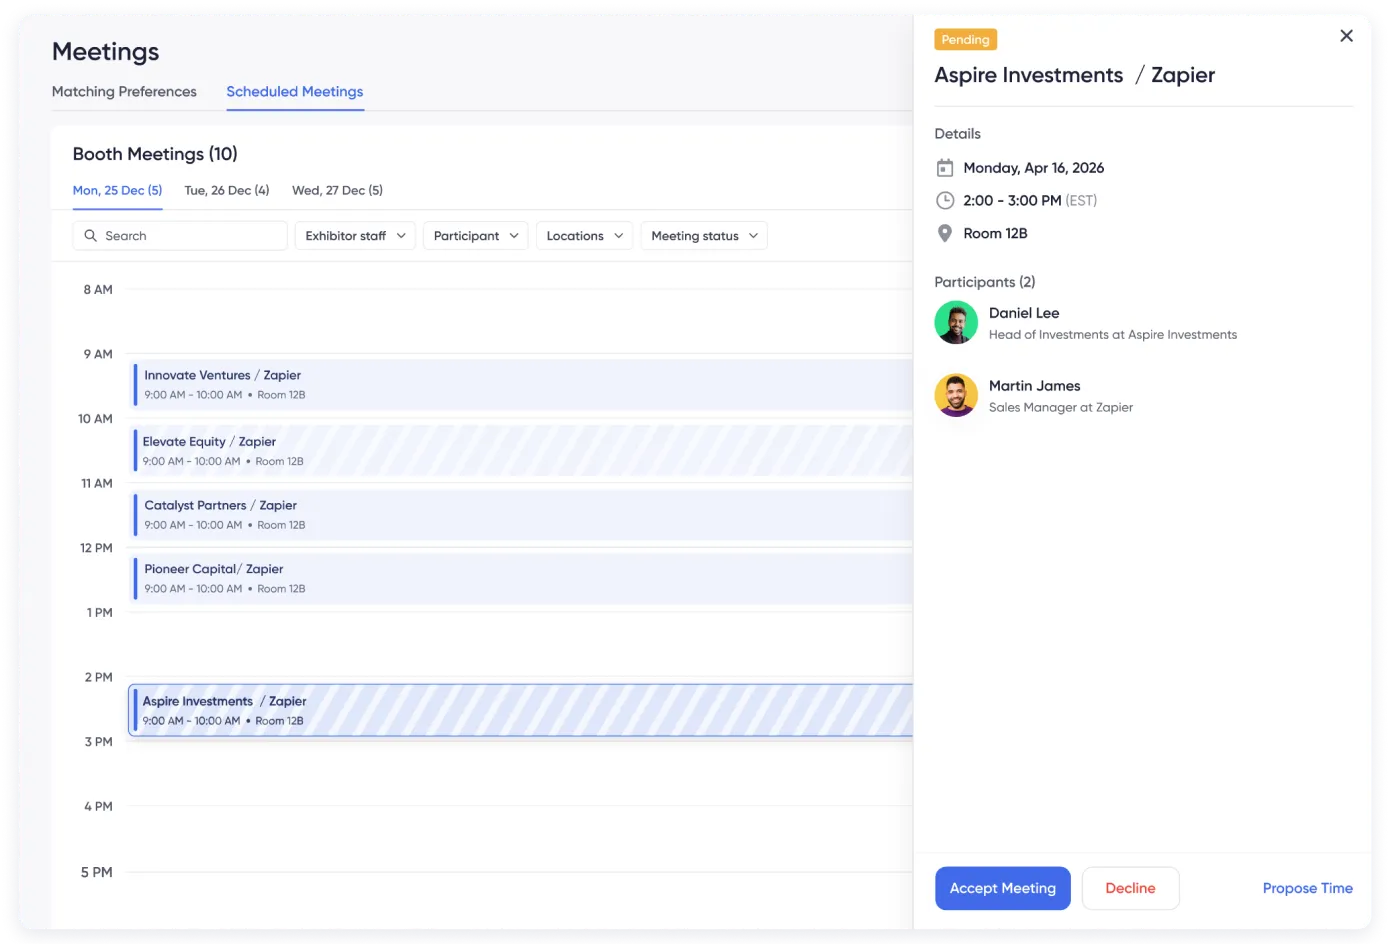
Task: Open the Pioneer Capital / Zapier meeting
Action: tap(522, 579)
